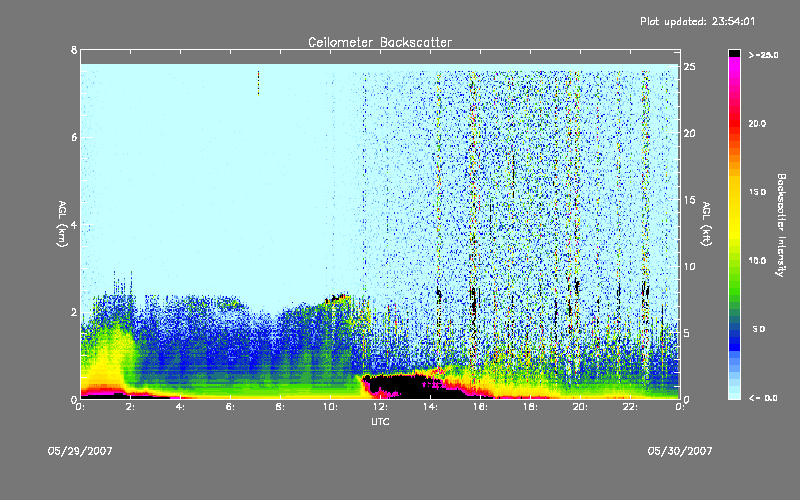Click the "05/29/2007" start date
This screenshot has width=800, height=500.
tap(80, 451)
